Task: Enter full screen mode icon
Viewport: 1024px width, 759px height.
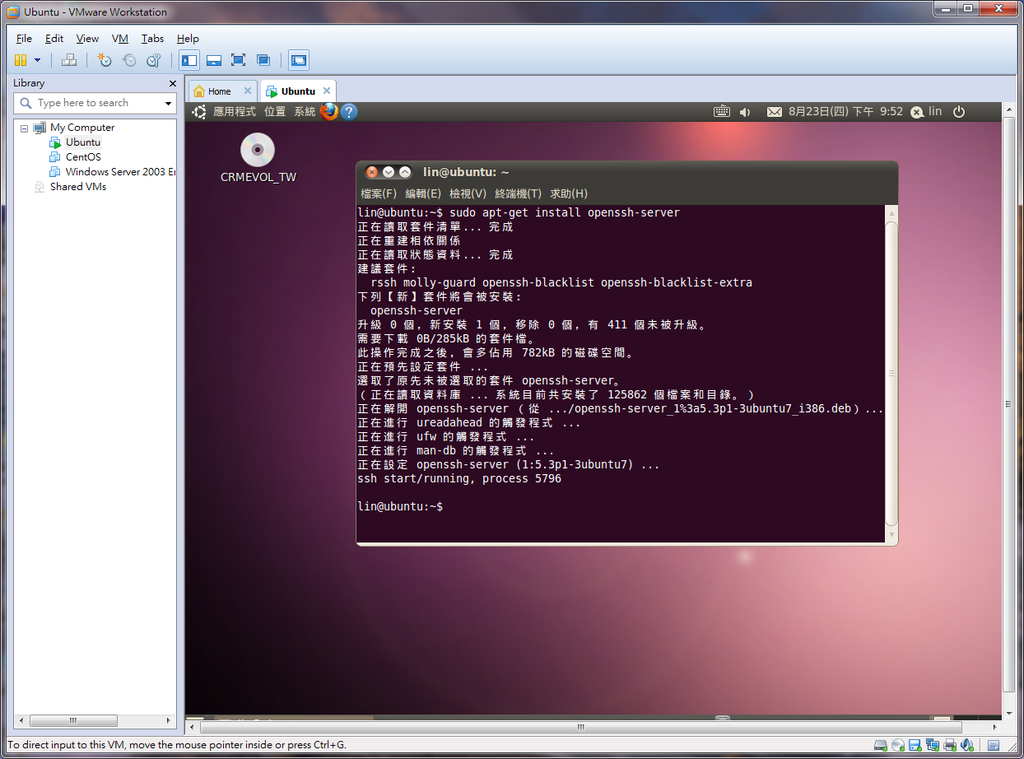Action: tap(238, 60)
